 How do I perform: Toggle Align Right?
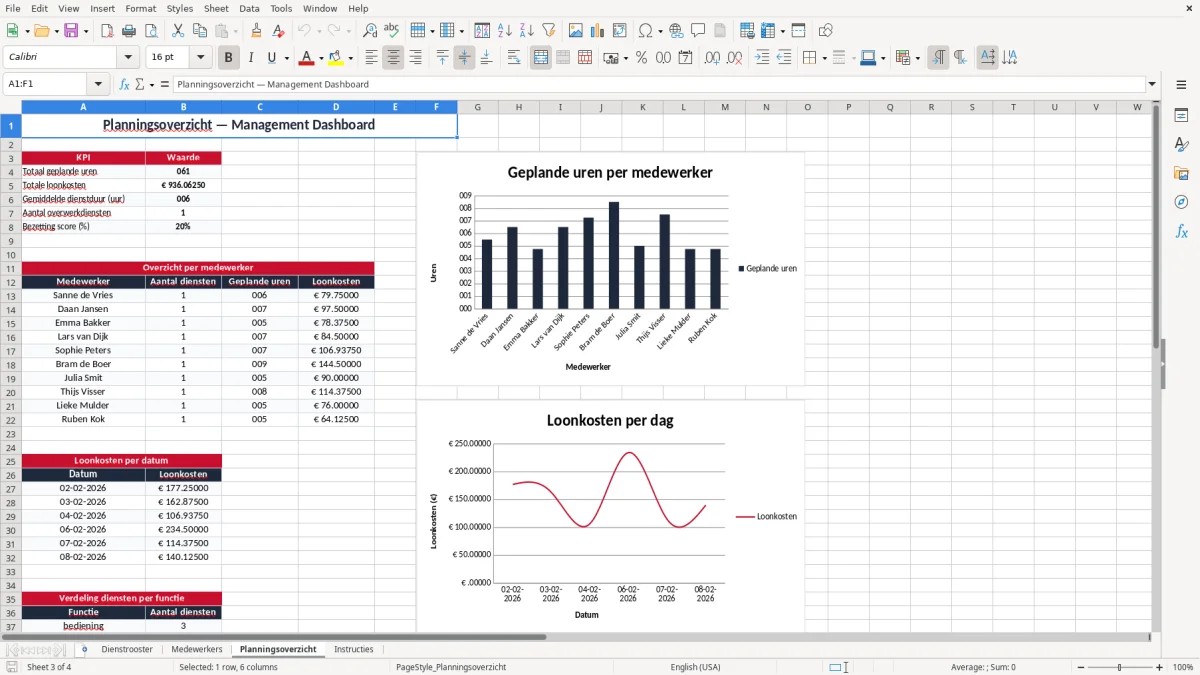(x=415, y=58)
